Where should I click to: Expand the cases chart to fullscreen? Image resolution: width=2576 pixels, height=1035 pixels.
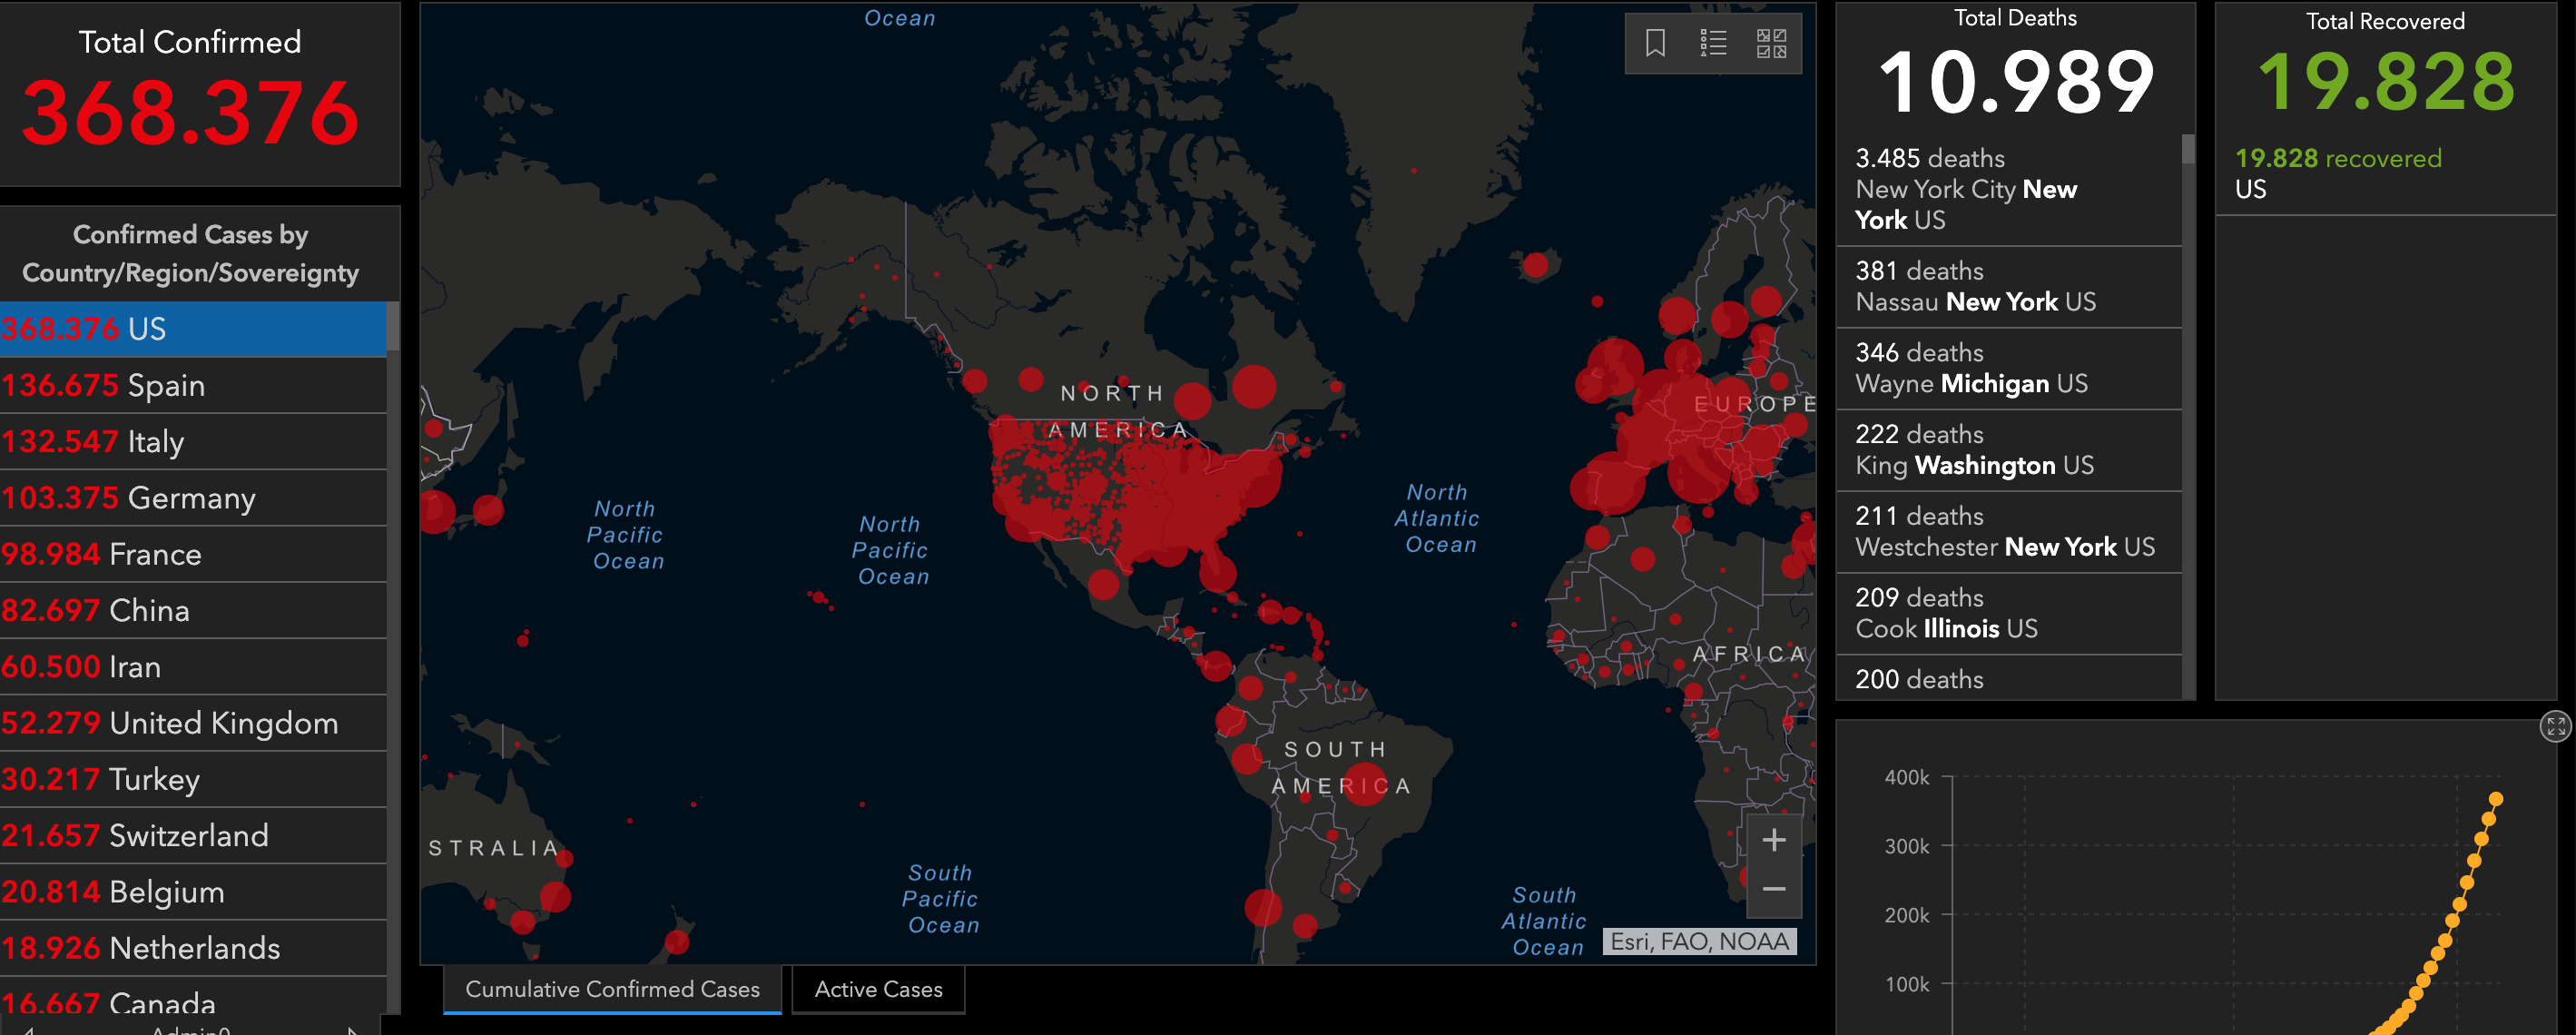tap(2555, 726)
